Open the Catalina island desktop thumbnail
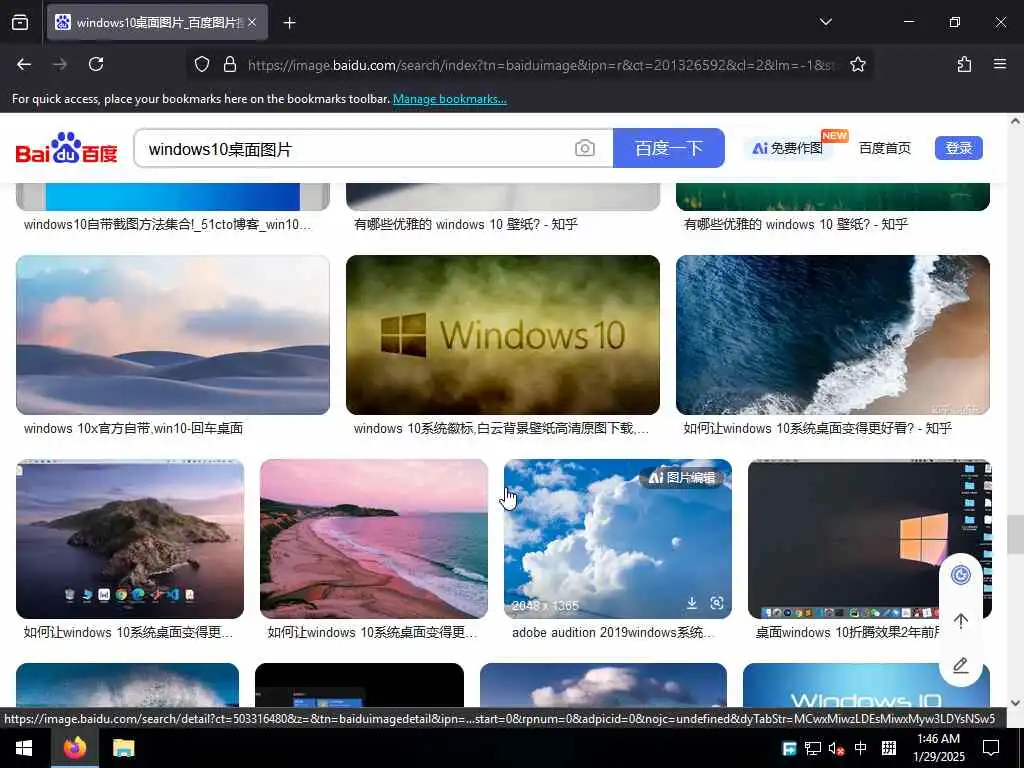Image resolution: width=1024 pixels, height=768 pixels. click(x=130, y=539)
